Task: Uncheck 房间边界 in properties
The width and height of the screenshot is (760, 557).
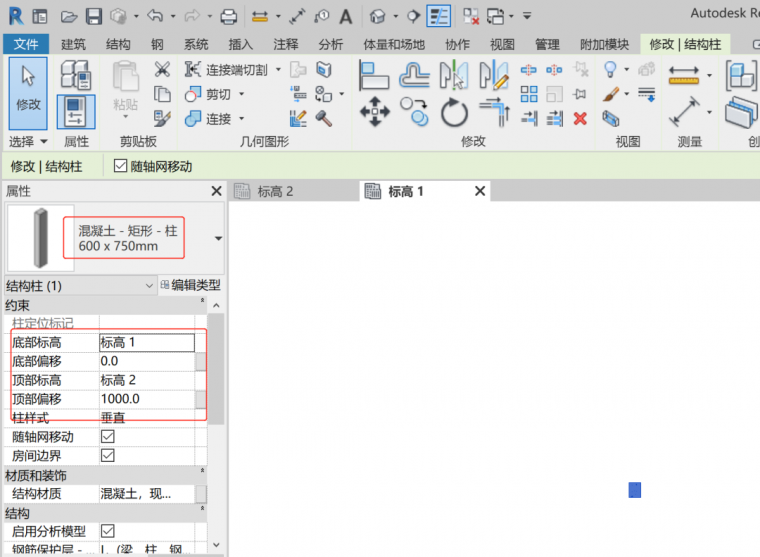Action: tap(108, 455)
